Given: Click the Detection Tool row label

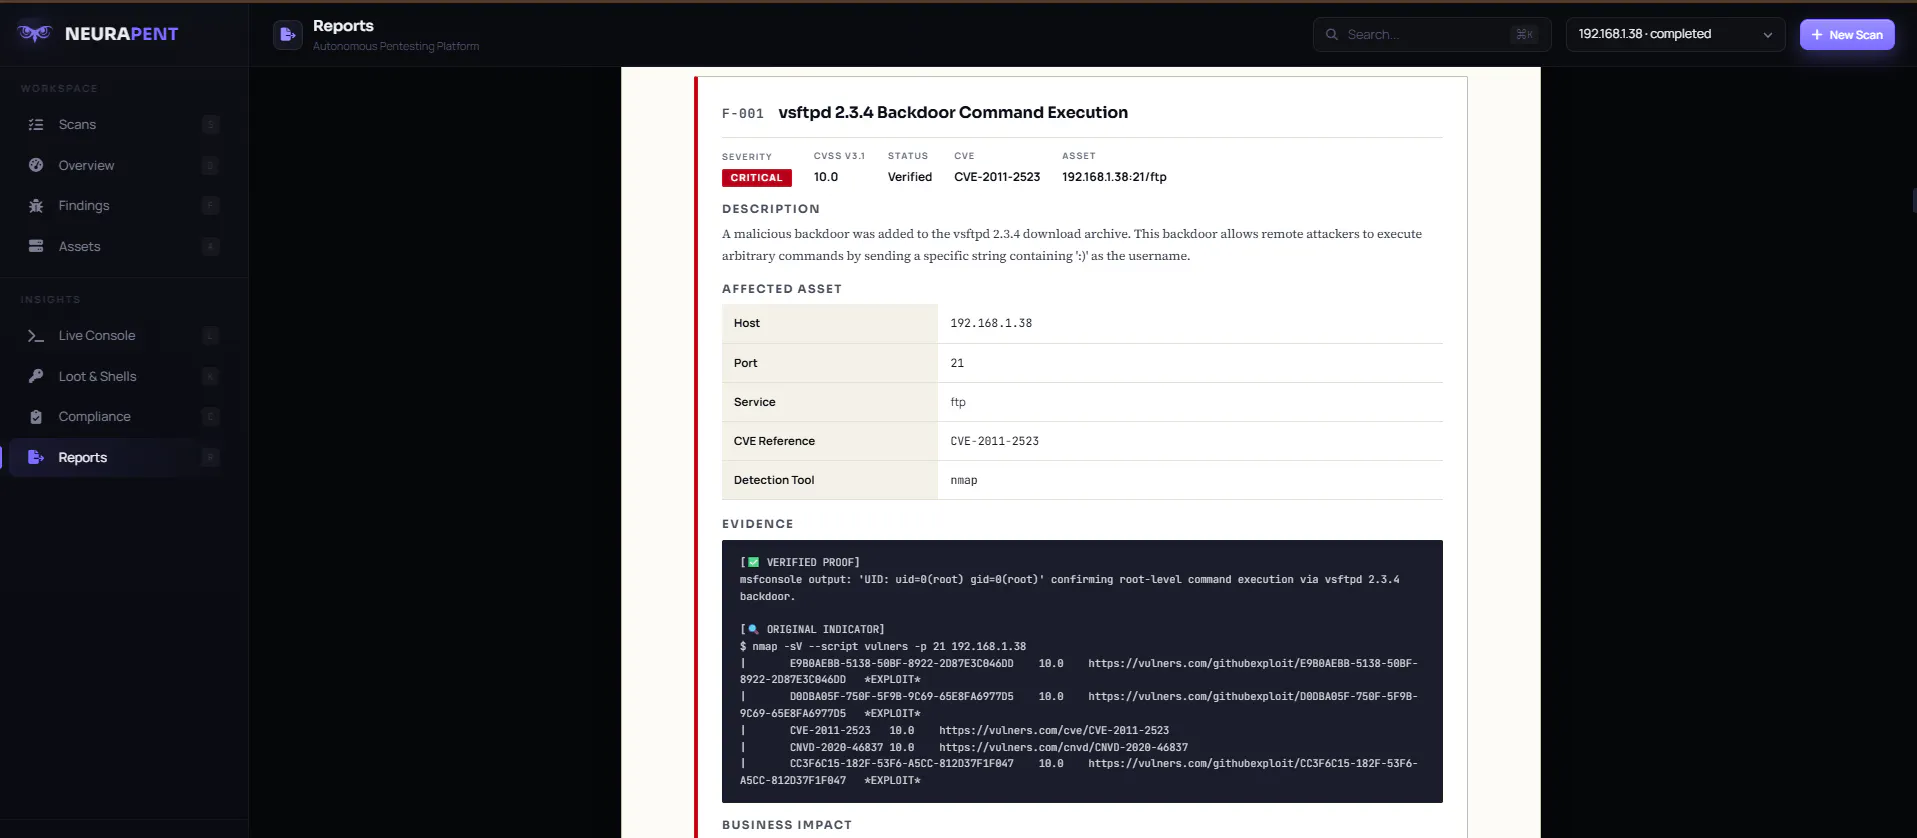Looking at the screenshot, I should [774, 480].
